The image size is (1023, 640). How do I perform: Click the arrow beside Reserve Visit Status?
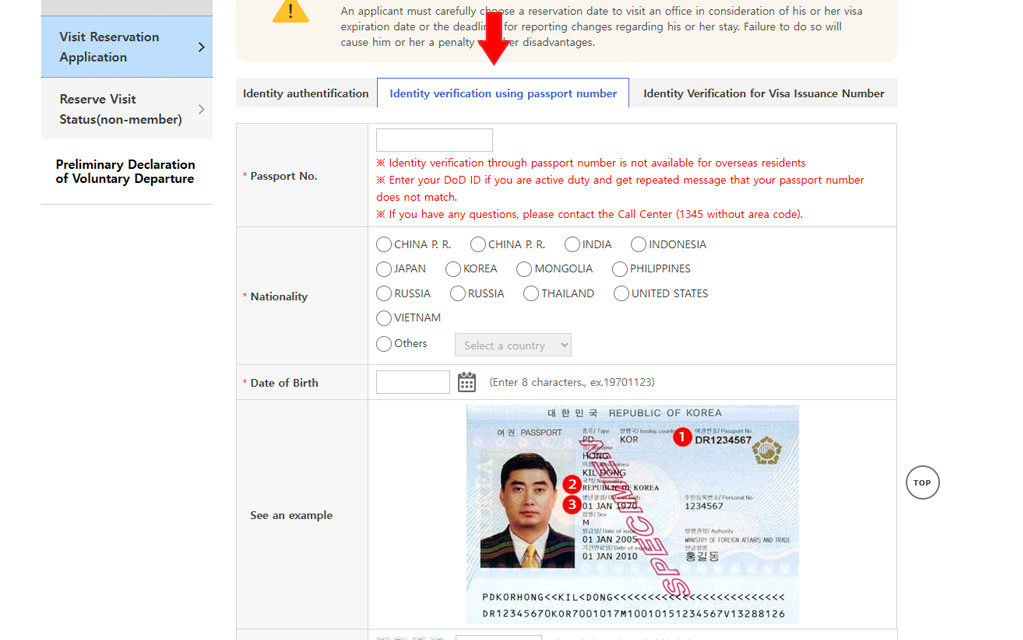click(x=201, y=109)
